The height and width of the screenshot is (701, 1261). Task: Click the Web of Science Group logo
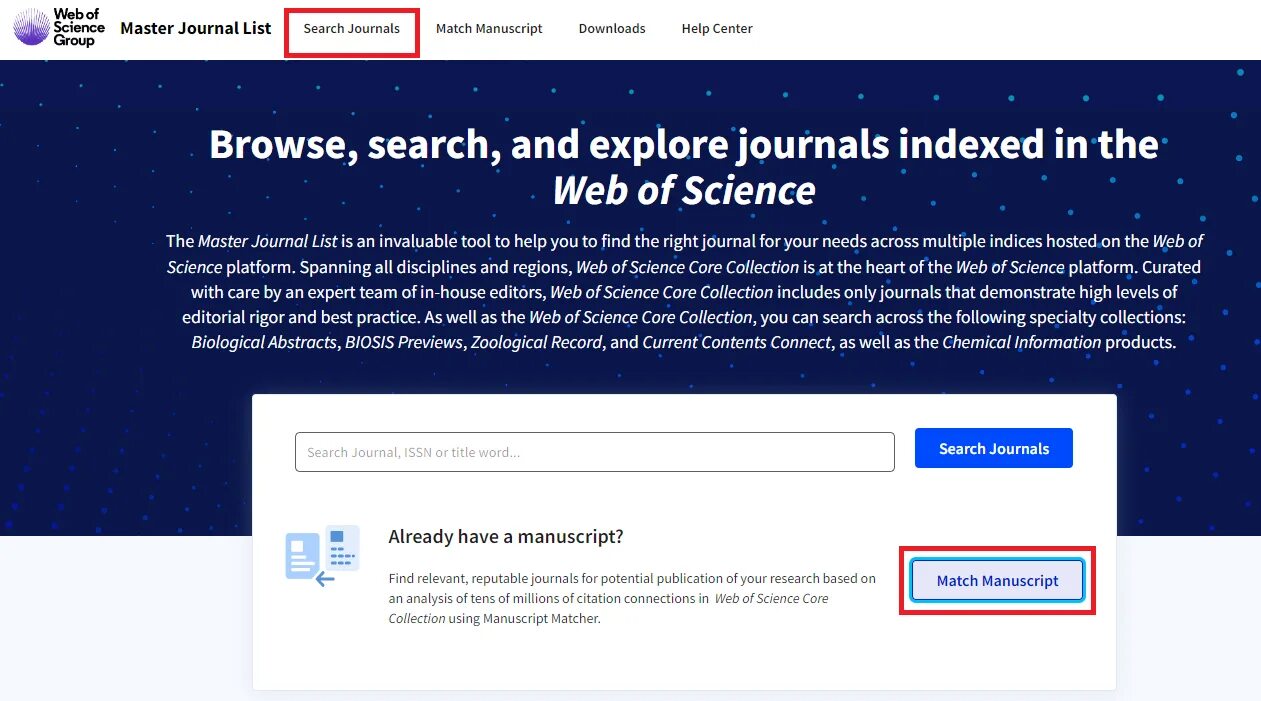click(59, 27)
